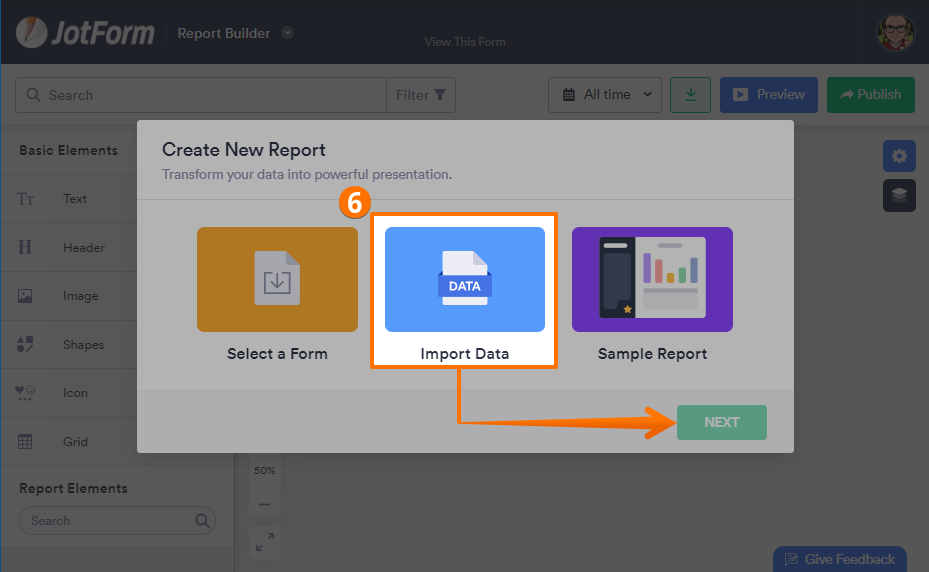Expand the All time date dropdown
The image size is (929, 572).
point(605,95)
